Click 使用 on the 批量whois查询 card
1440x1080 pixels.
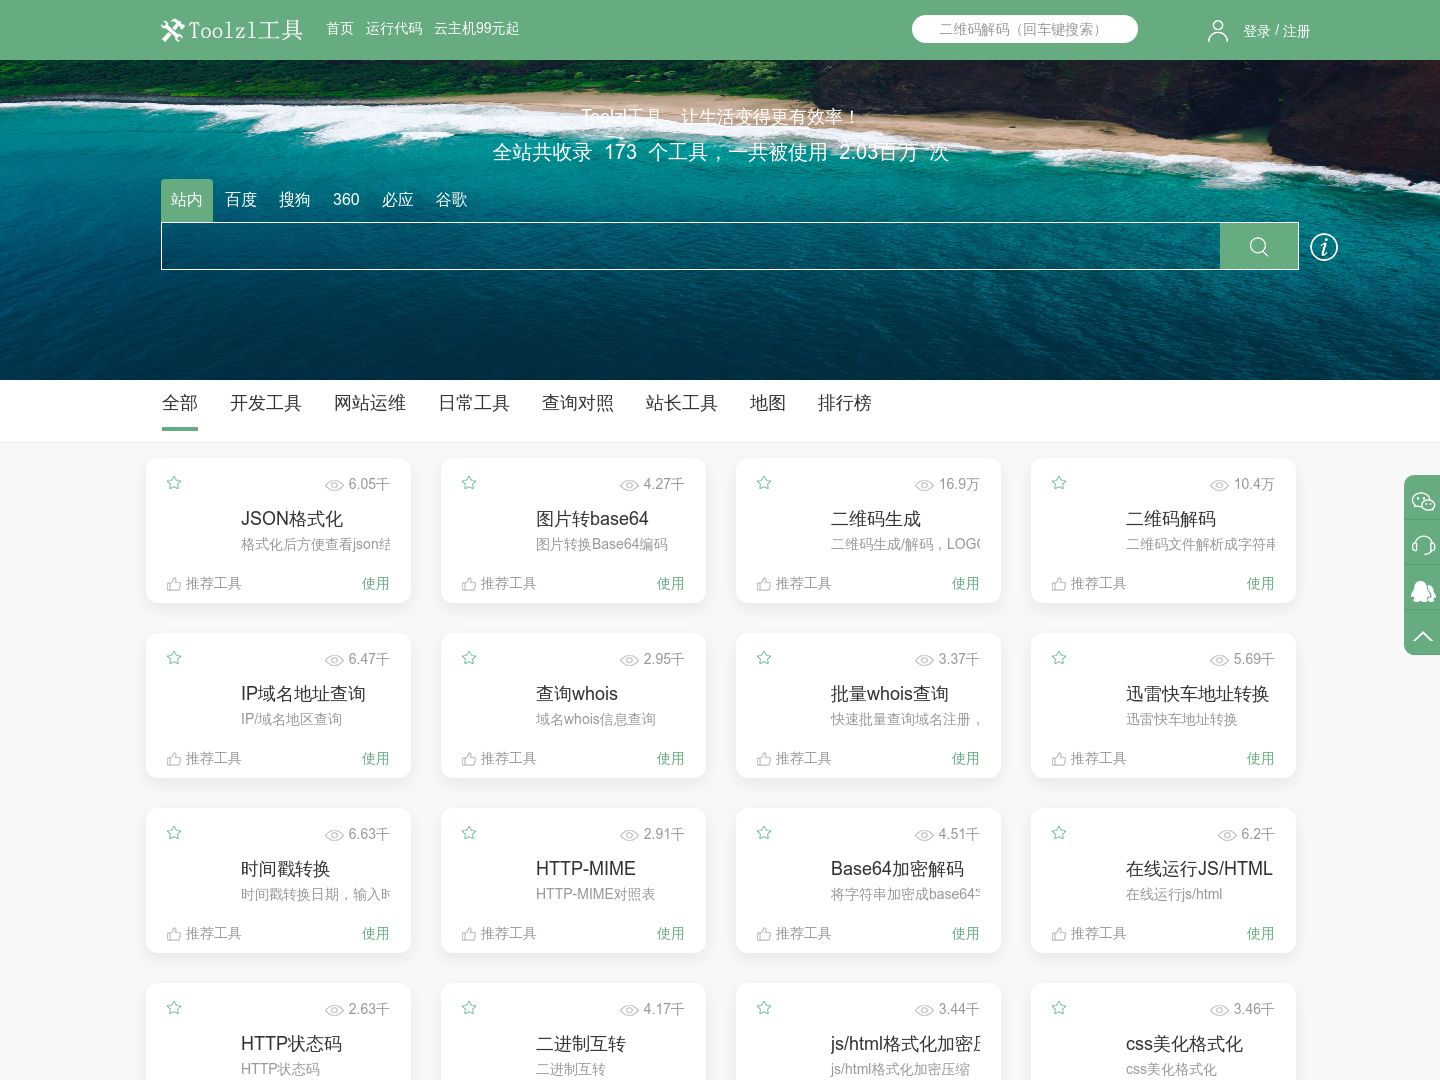pyautogui.click(x=966, y=759)
